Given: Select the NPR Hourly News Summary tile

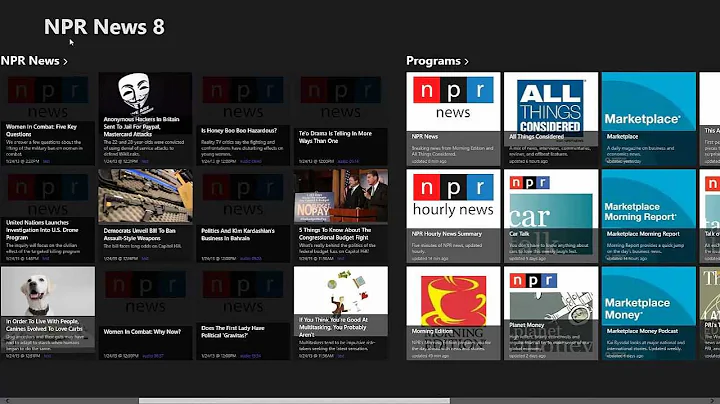Looking at the screenshot, I should (x=453, y=216).
